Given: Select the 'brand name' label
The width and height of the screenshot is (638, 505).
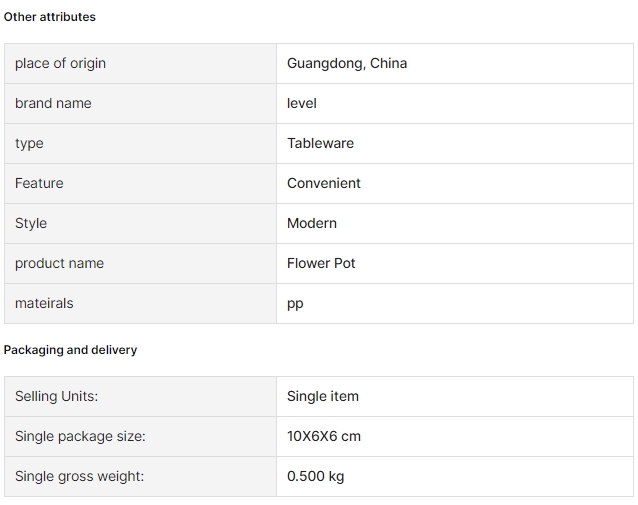Looking at the screenshot, I should pyautogui.click(x=53, y=103).
